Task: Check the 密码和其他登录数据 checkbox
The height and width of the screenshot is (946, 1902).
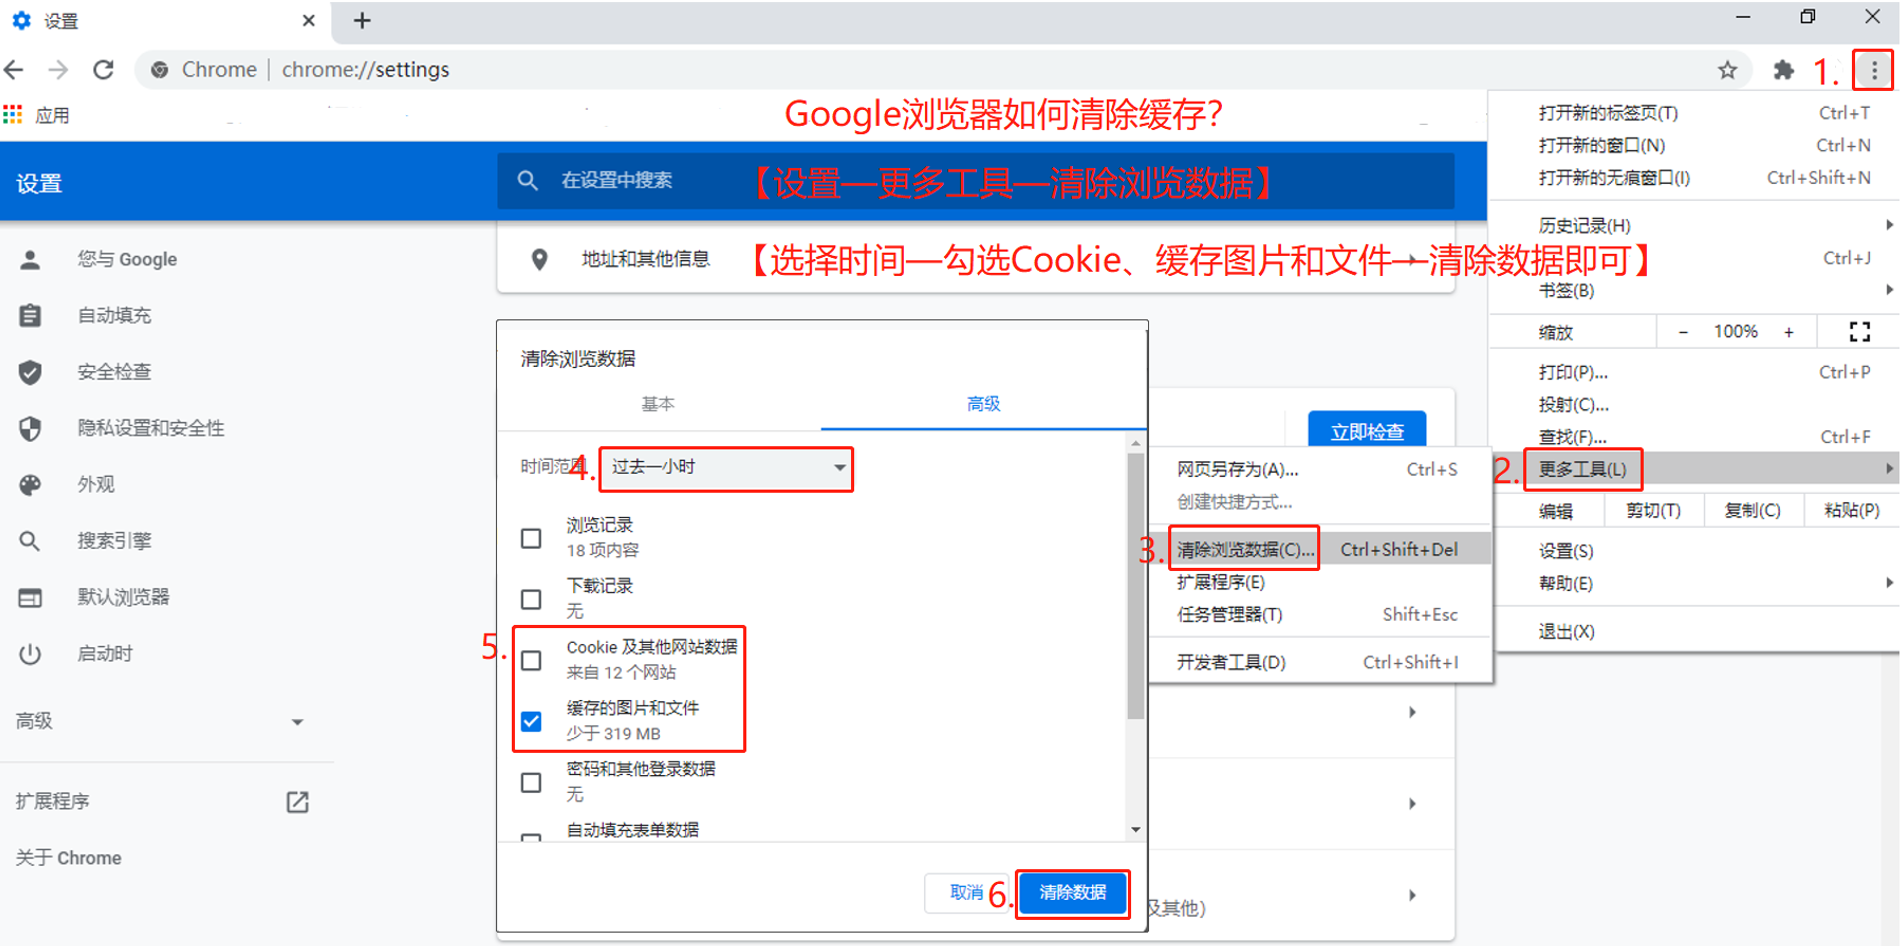Action: tap(531, 783)
